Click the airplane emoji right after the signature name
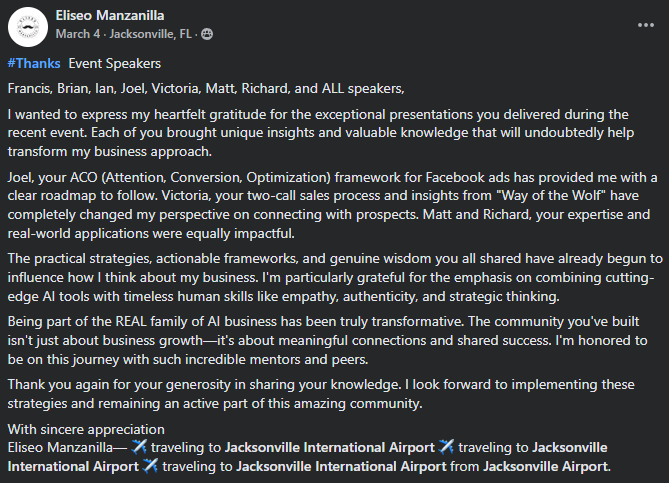Screen dimensions: 669x483 139,445
